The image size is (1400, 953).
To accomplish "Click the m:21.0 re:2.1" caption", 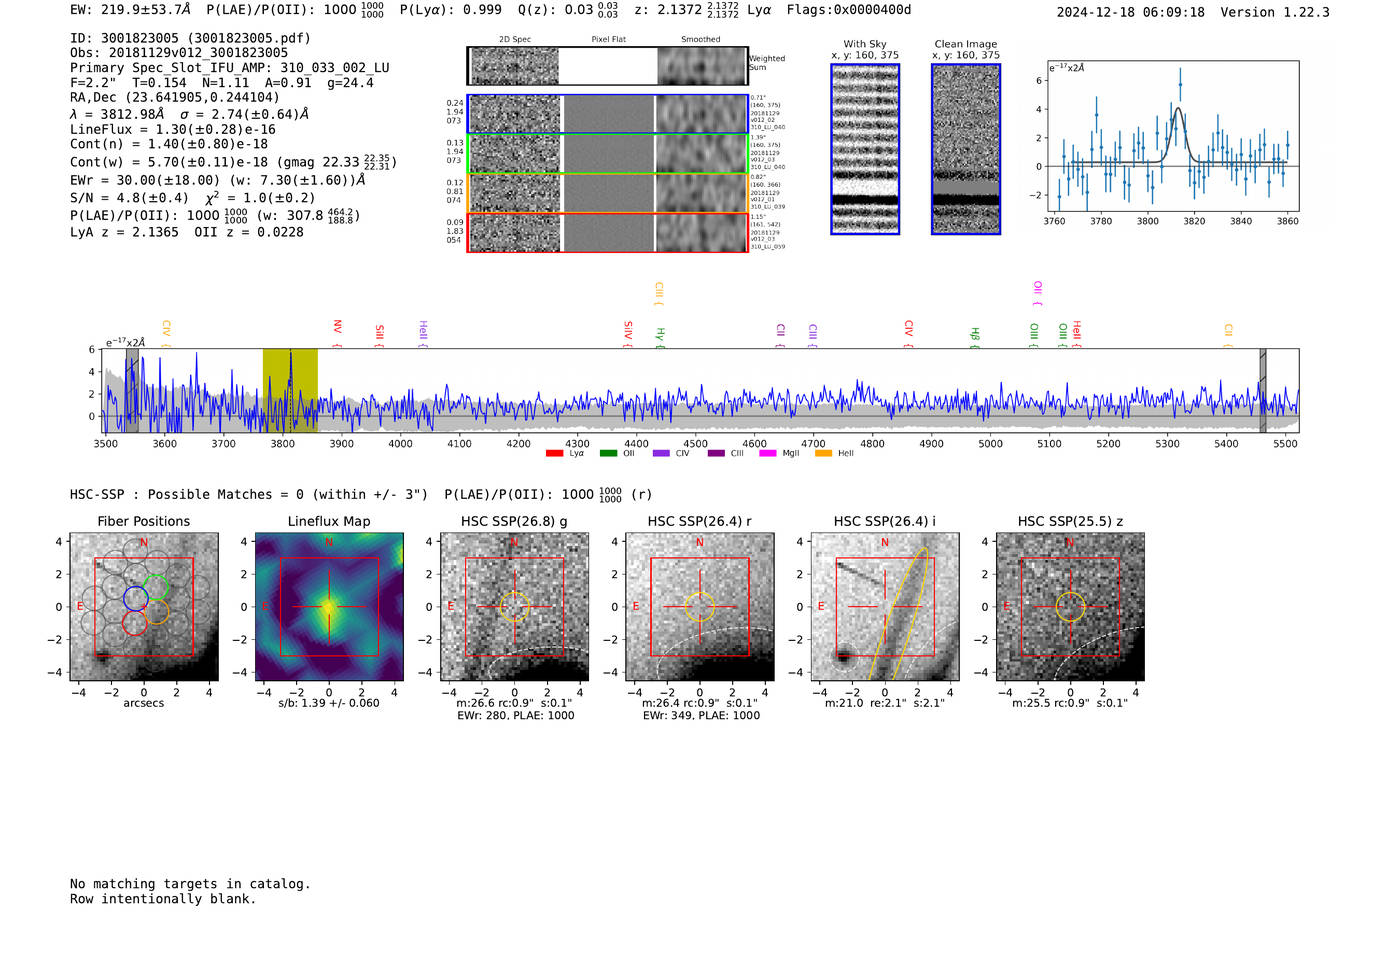I will click(885, 703).
